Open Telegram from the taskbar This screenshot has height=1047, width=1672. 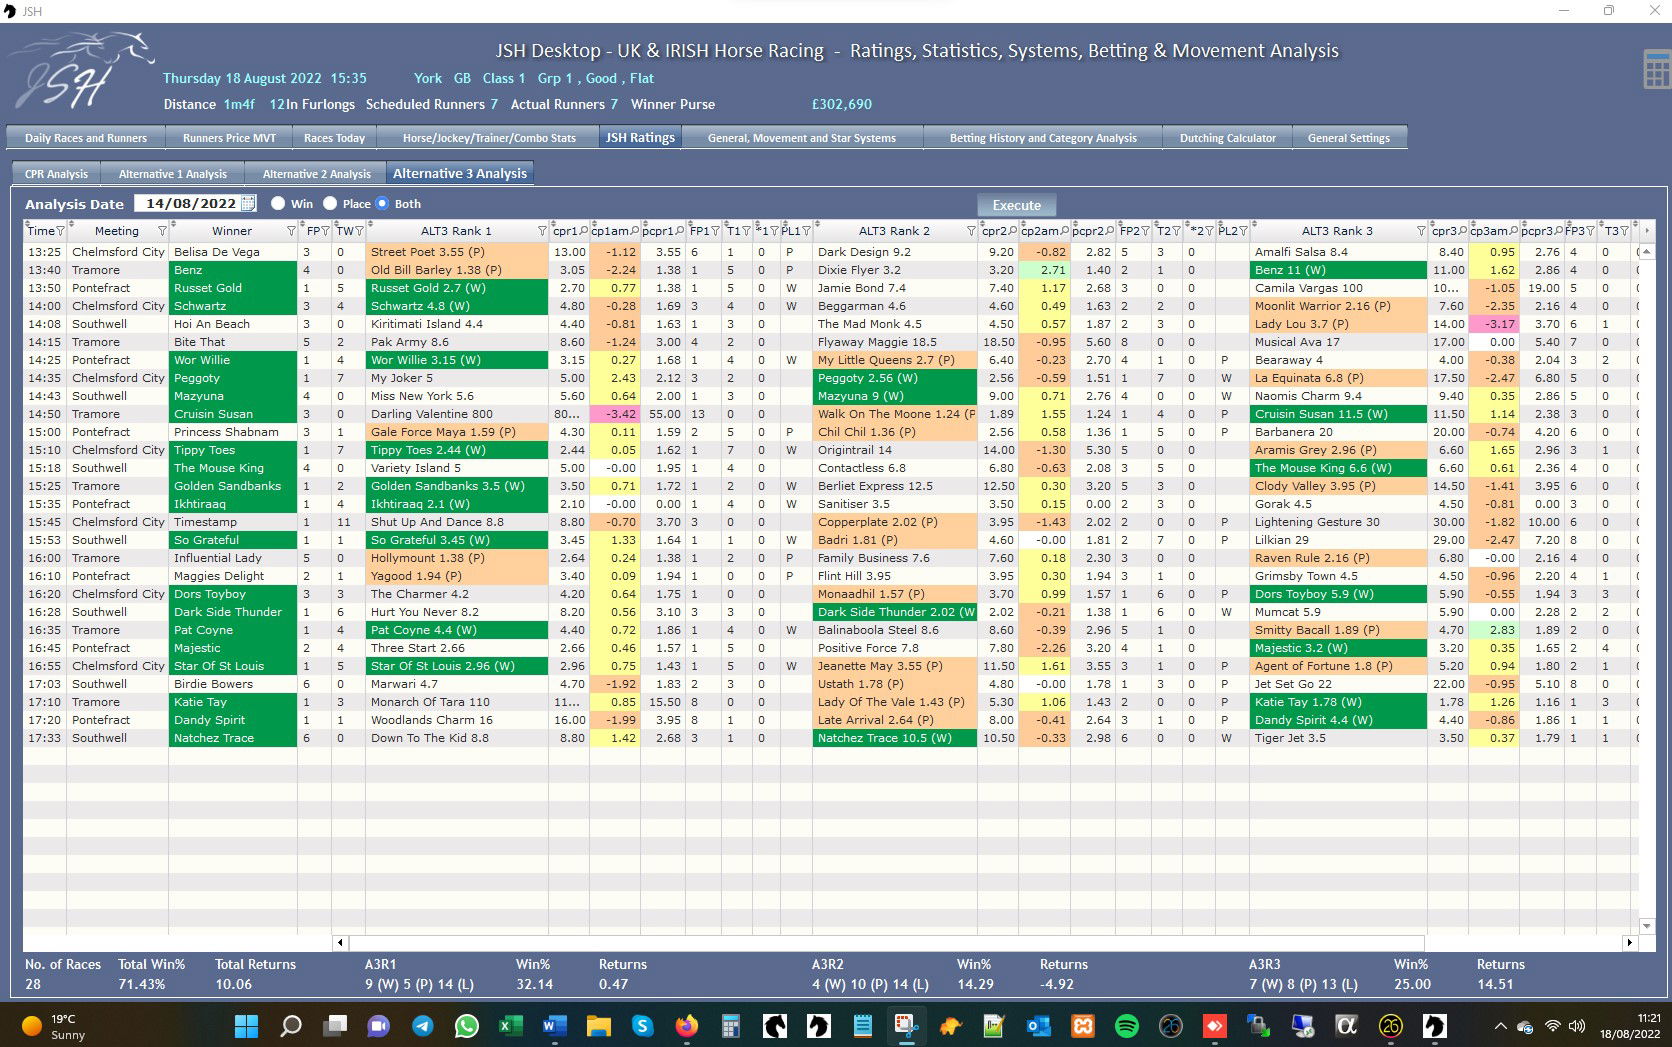click(x=423, y=1026)
